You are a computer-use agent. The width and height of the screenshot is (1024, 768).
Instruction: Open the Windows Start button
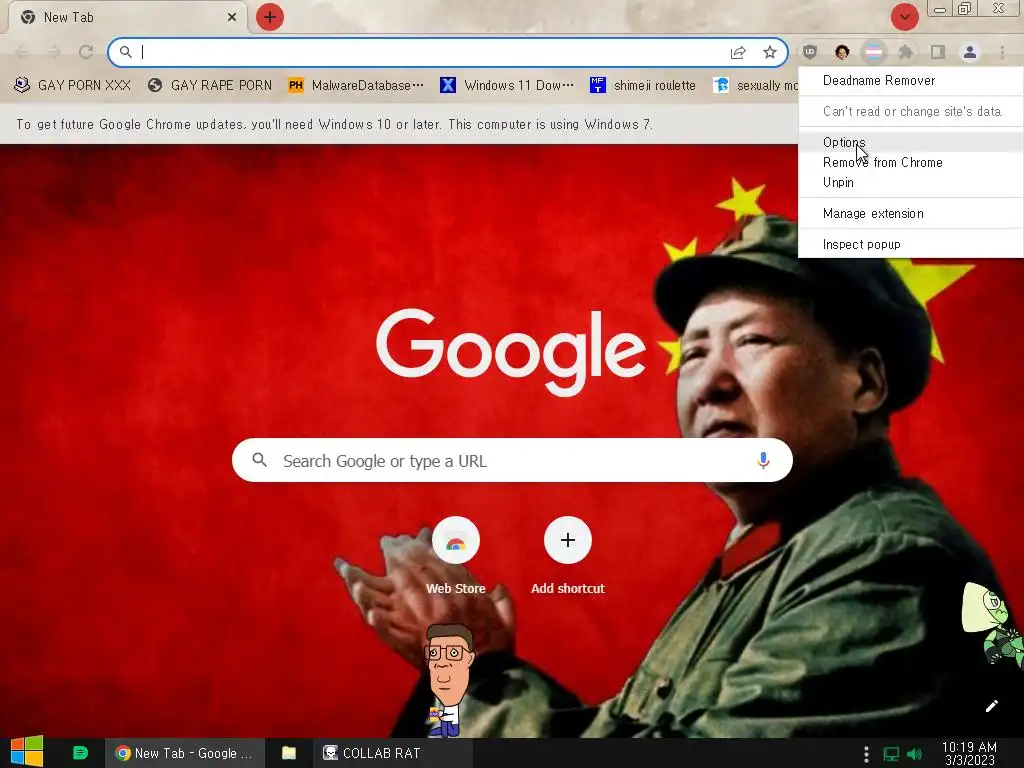(x=27, y=753)
